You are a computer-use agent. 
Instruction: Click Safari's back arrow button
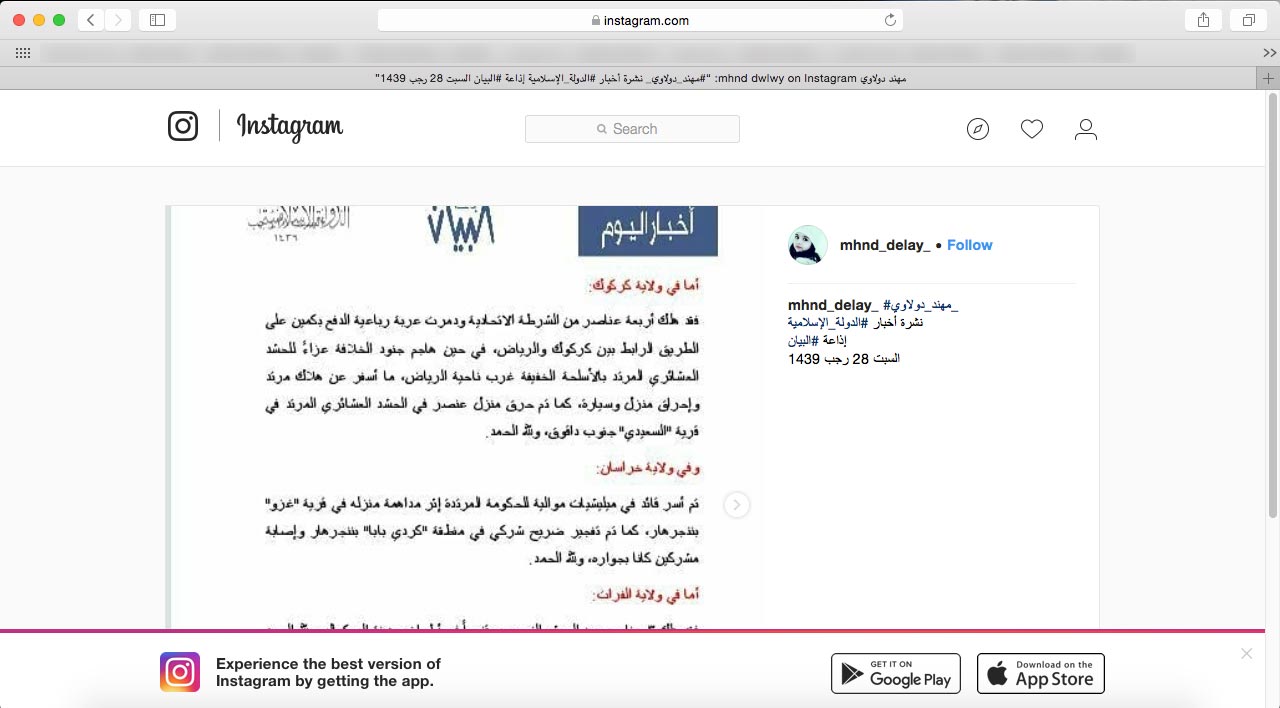pos(91,20)
